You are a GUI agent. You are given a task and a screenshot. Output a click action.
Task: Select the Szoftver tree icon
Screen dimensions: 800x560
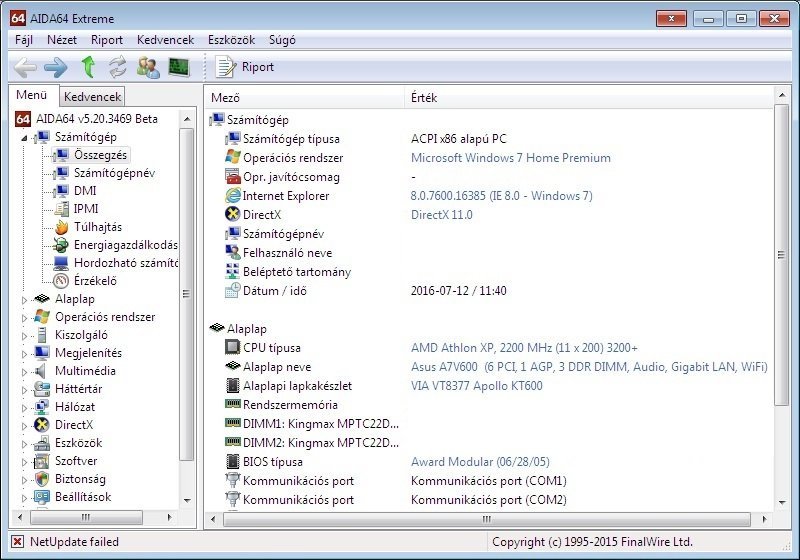click(x=41, y=461)
